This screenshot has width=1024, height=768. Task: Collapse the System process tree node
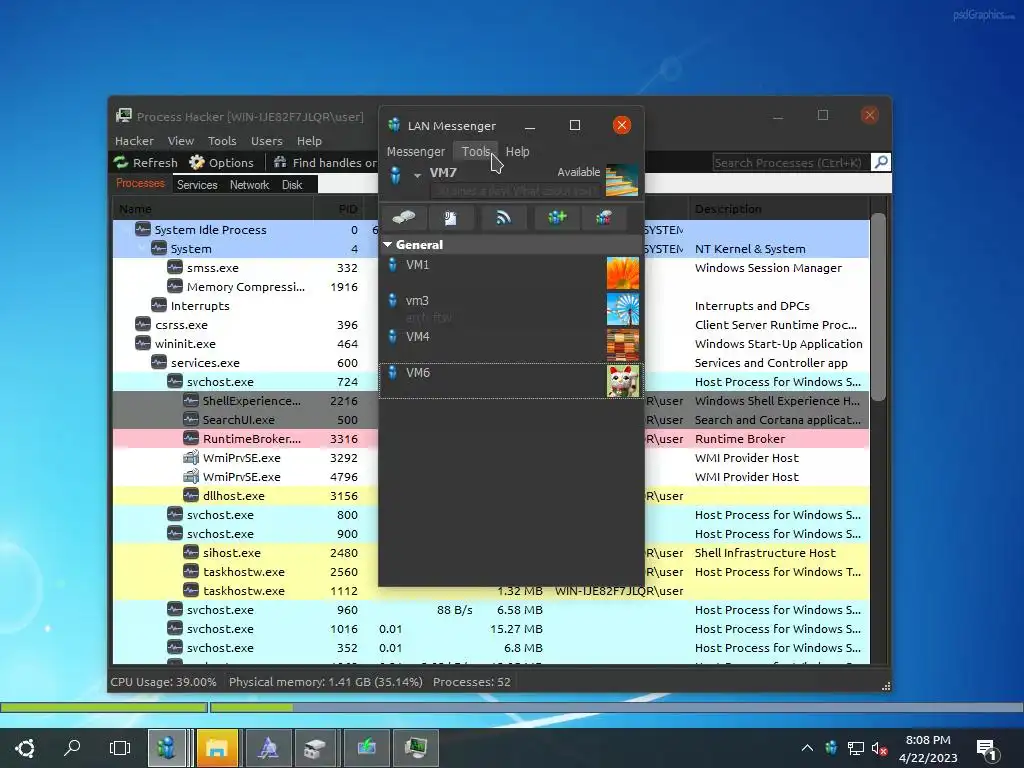tap(142, 249)
